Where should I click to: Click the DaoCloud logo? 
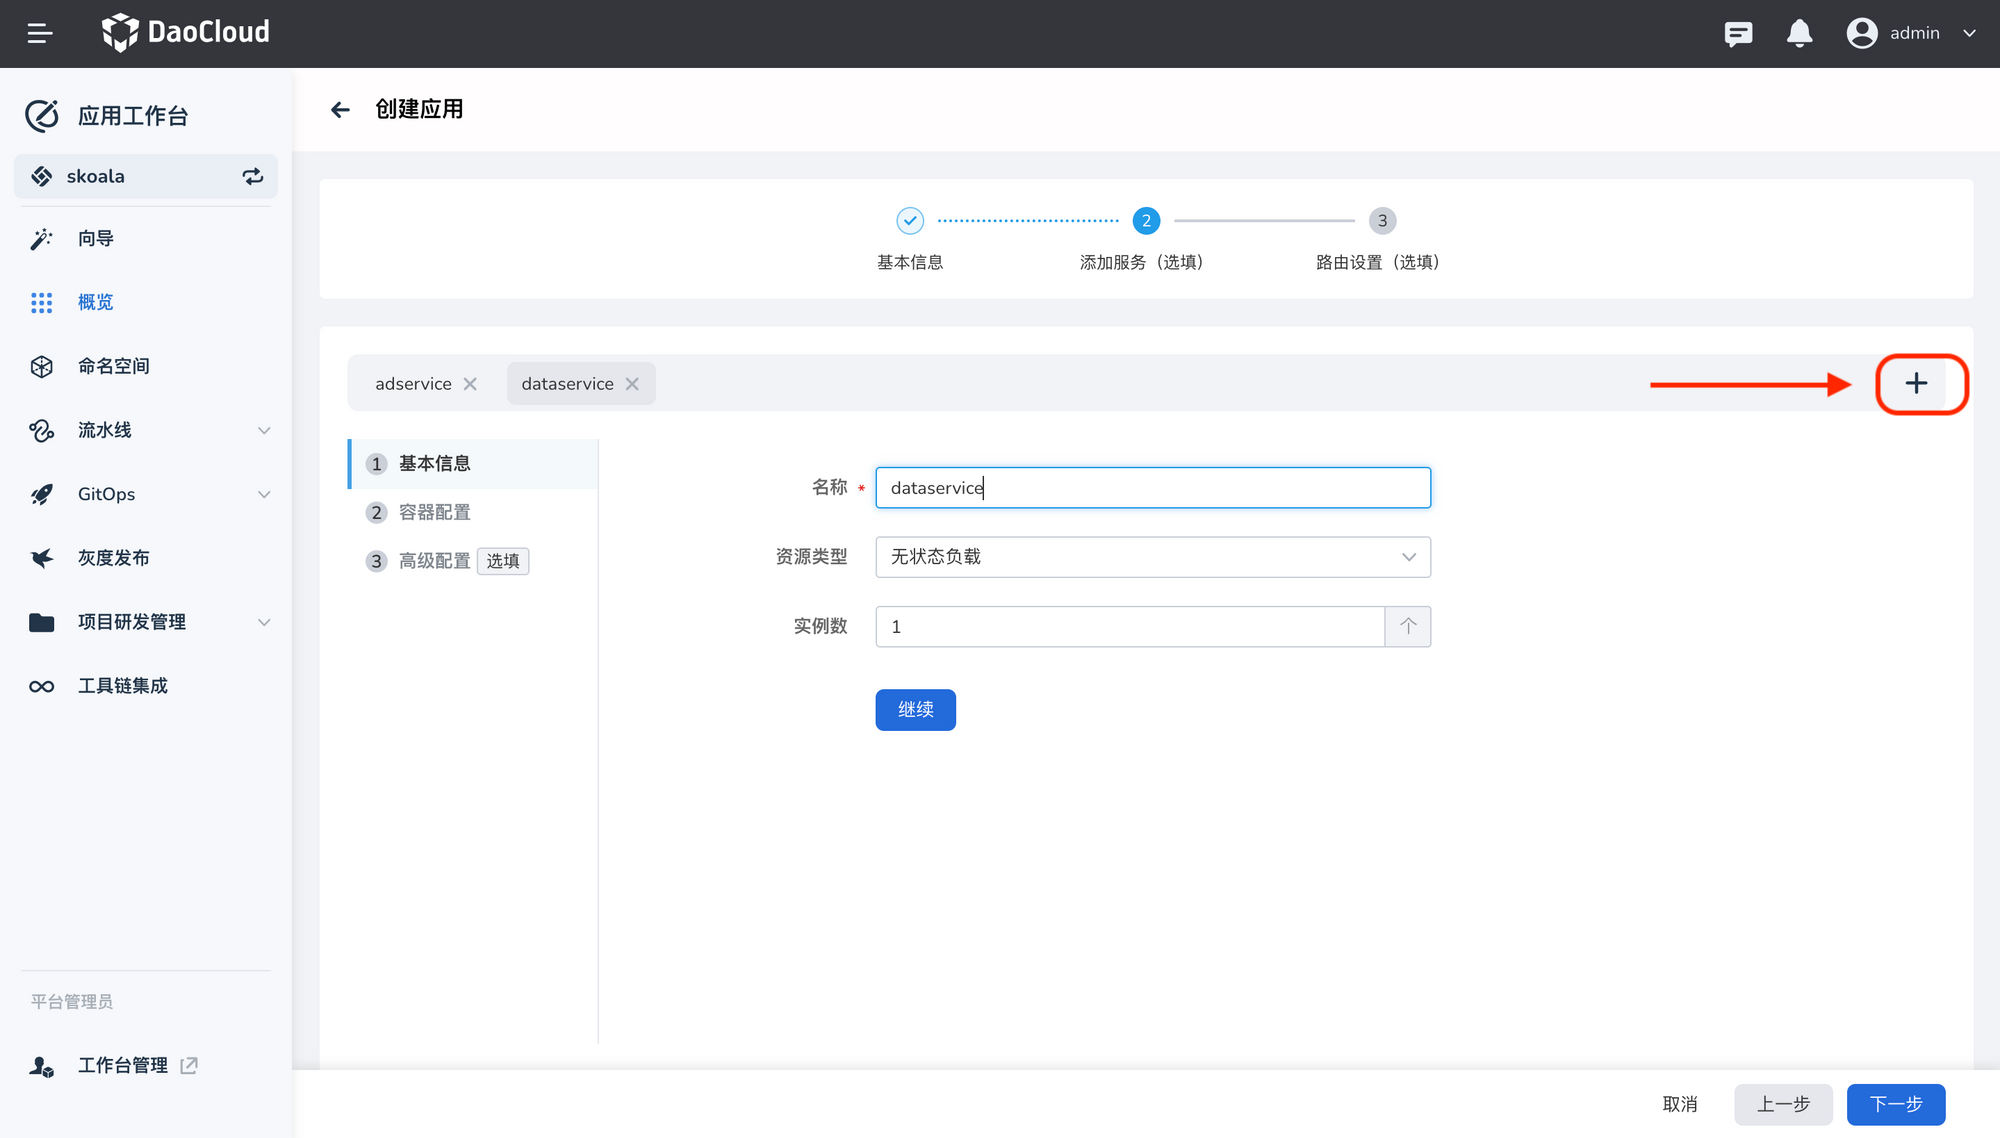pyautogui.click(x=186, y=33)
